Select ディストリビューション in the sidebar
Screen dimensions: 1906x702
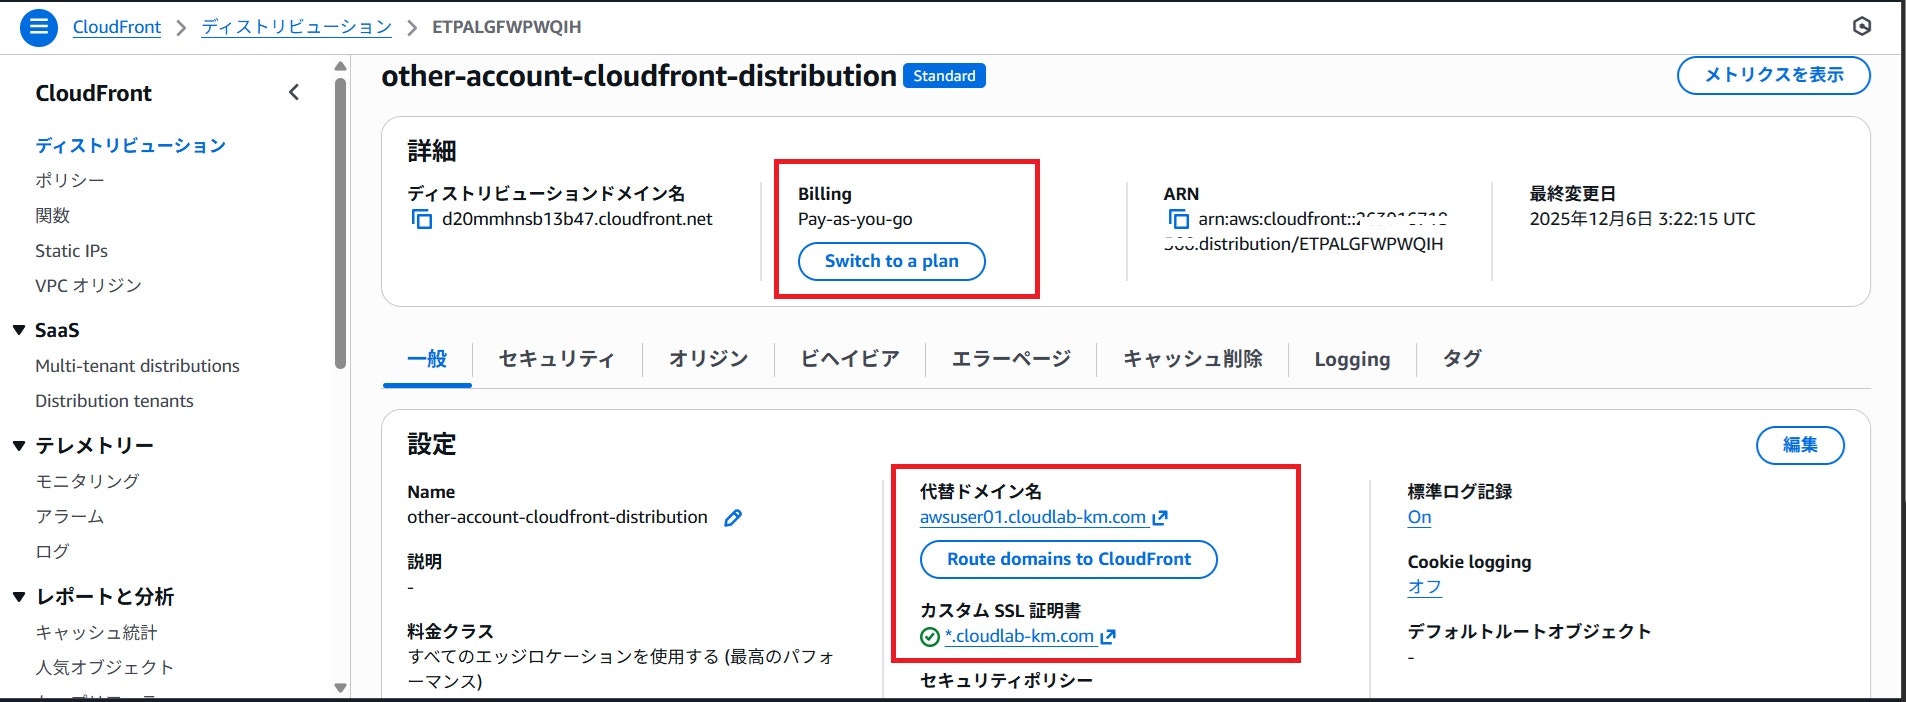[x=130, y=146]
